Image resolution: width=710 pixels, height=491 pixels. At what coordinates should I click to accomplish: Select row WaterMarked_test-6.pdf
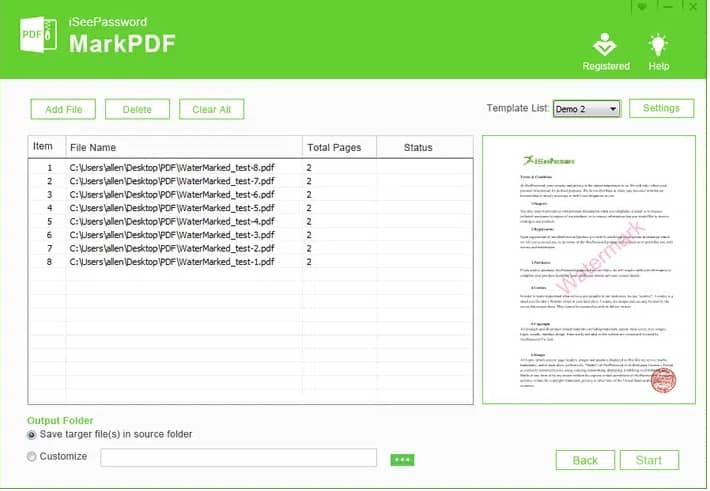[250, 195]
